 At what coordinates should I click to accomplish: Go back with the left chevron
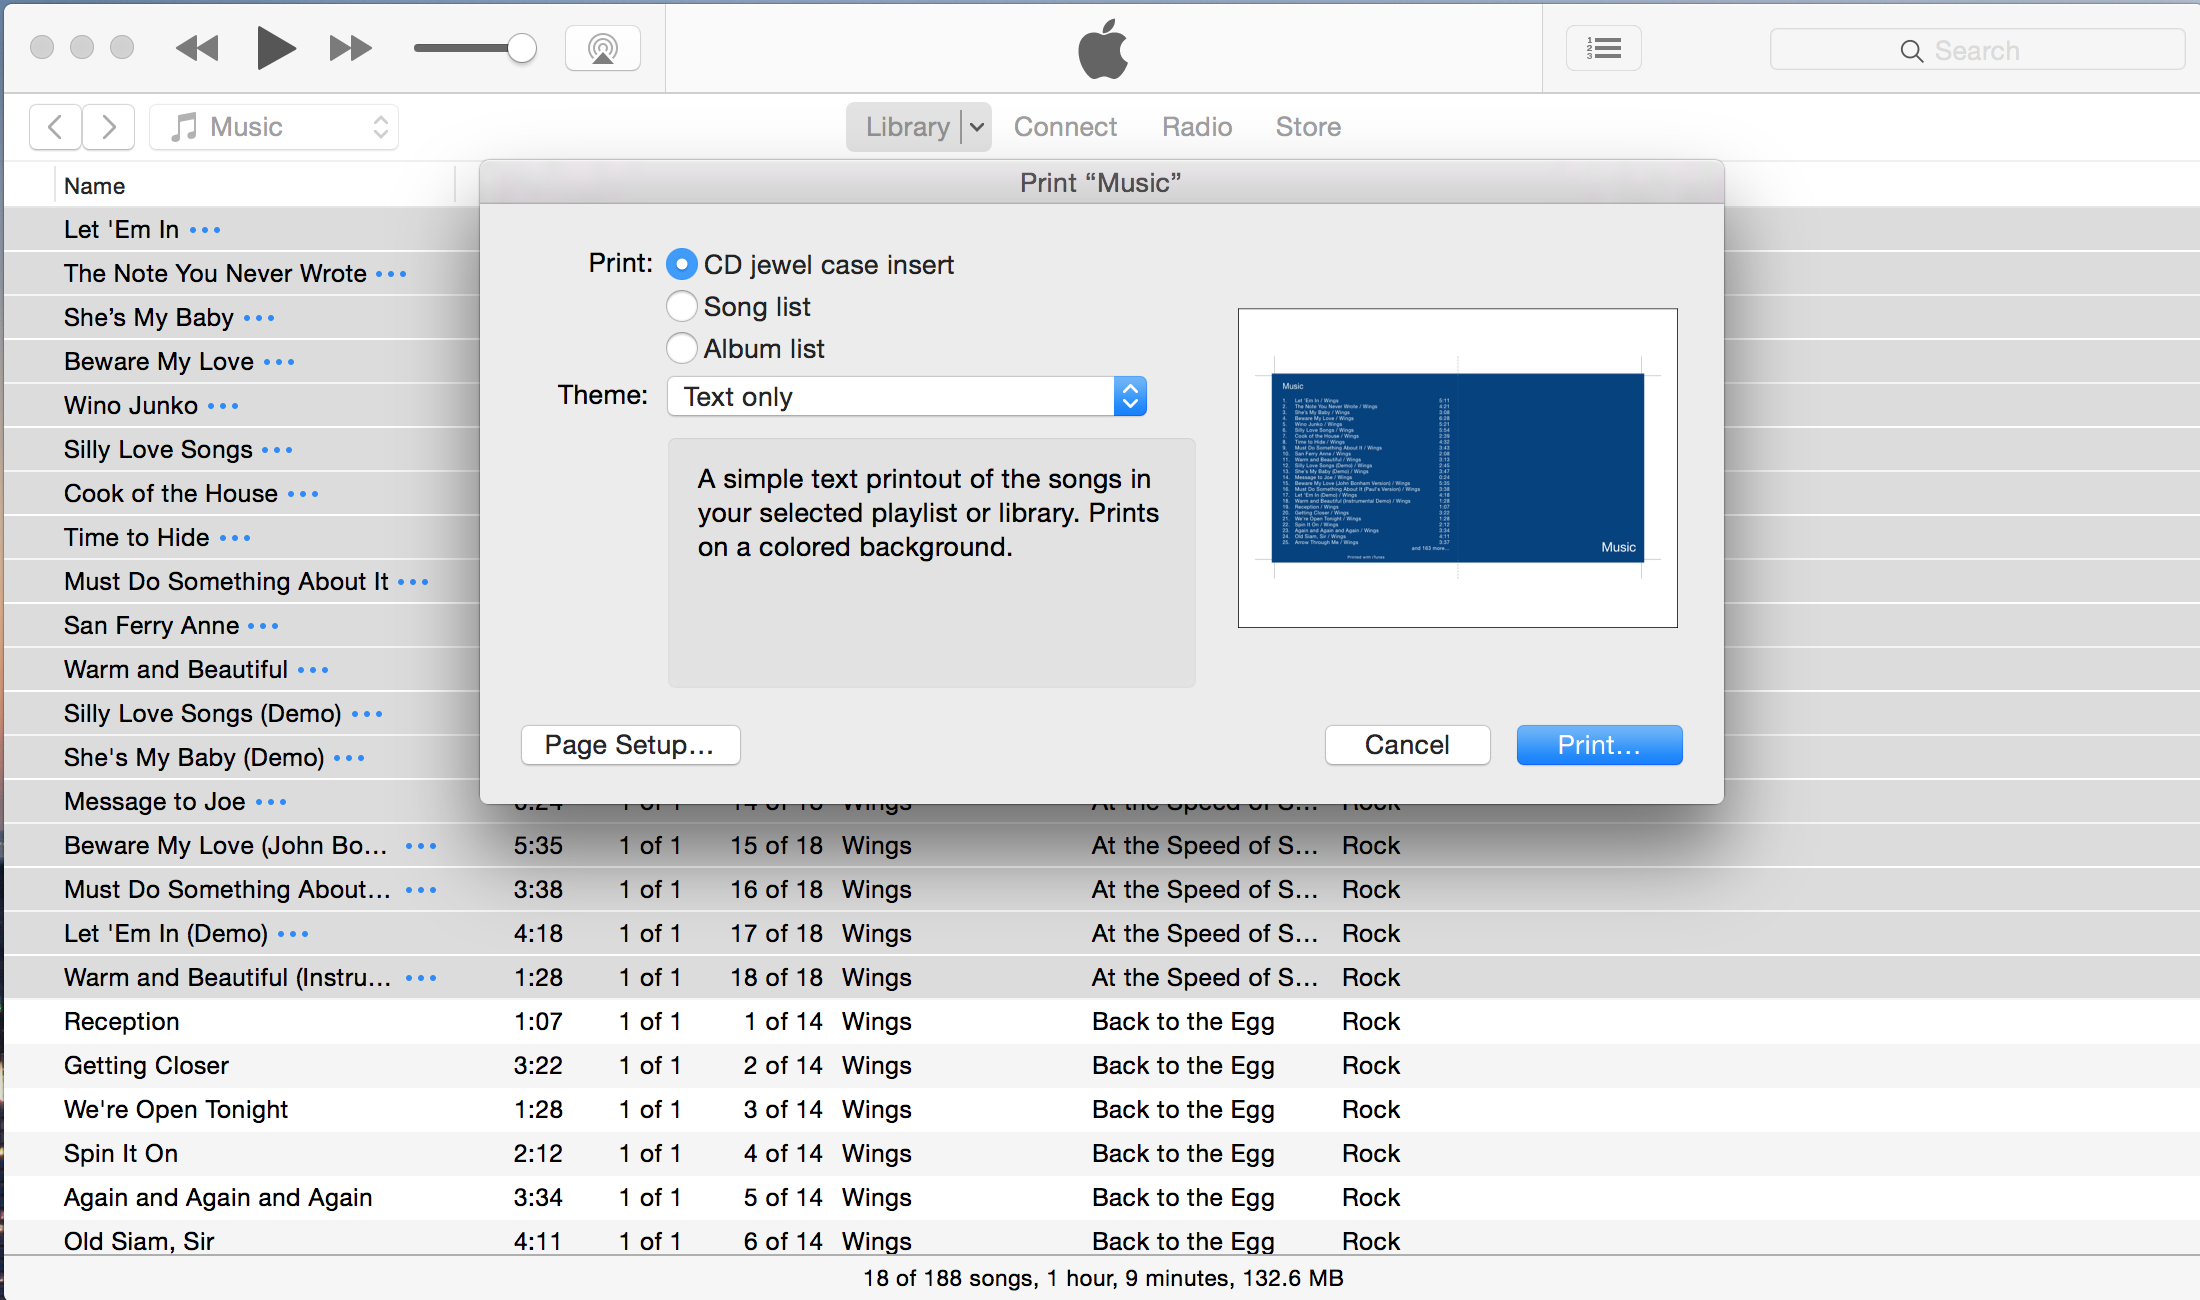tap(56, 127)
